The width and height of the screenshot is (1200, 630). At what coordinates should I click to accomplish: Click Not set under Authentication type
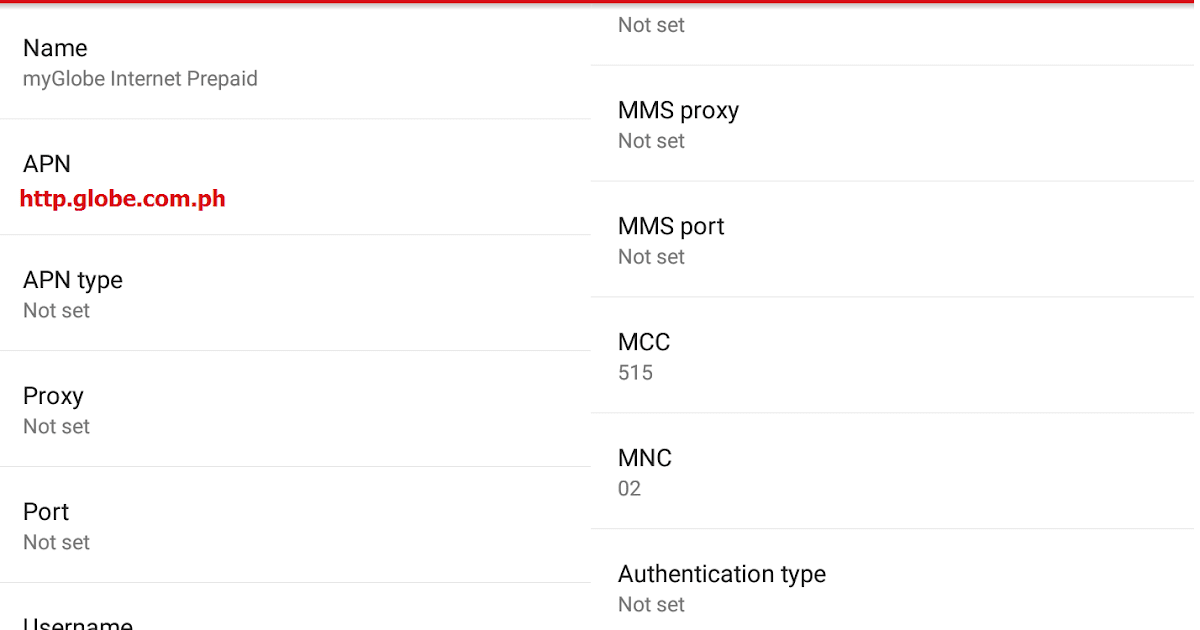coord(651,604)
